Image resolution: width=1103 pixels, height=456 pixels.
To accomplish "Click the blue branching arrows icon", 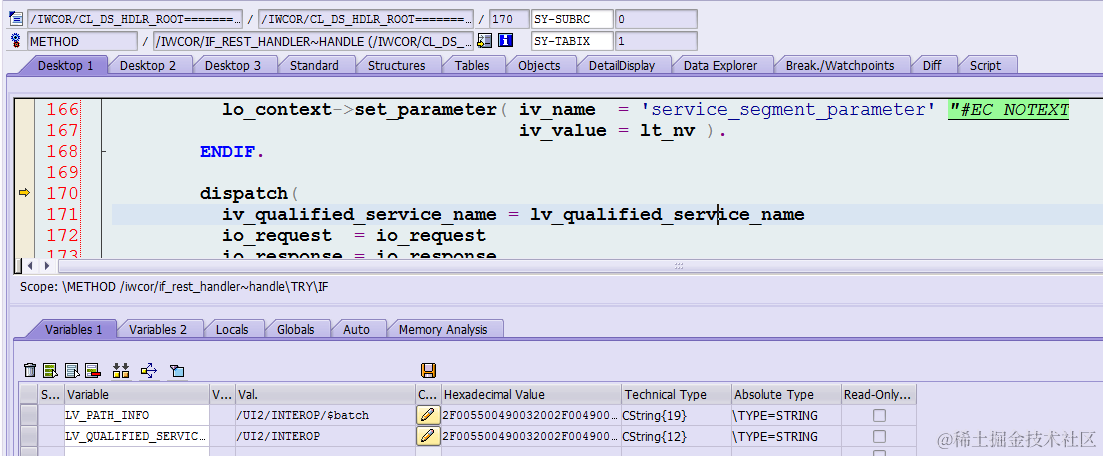I will coord(148,370).
